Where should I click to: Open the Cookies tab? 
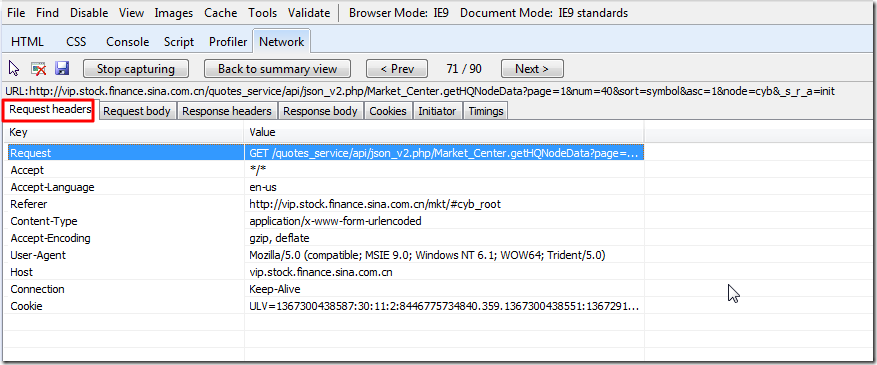click(x=388, y=111)
